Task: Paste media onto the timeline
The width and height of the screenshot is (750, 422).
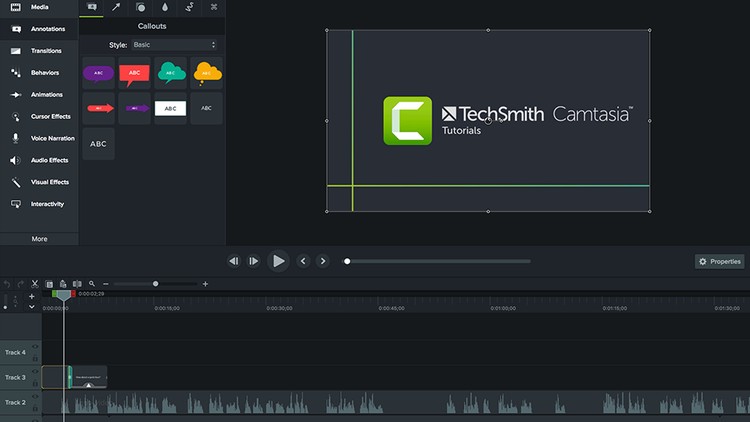Action: pos(63,284)
